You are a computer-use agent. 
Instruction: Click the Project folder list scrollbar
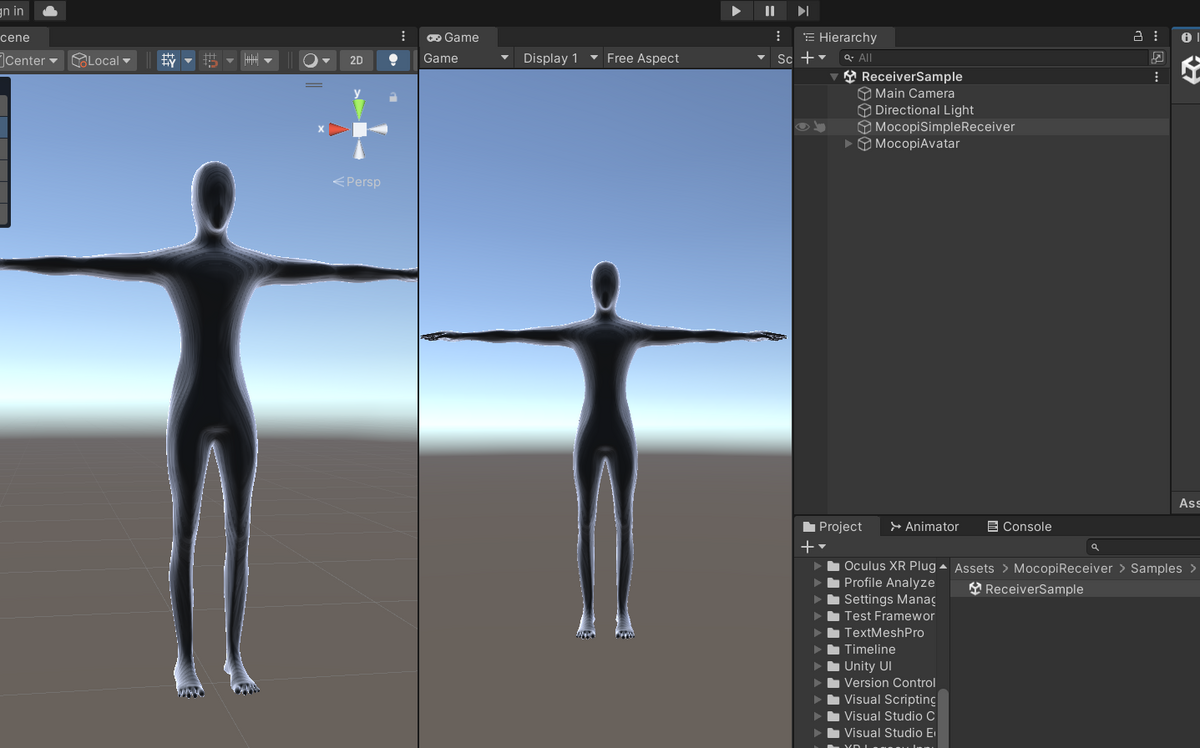tap(943, 717)
